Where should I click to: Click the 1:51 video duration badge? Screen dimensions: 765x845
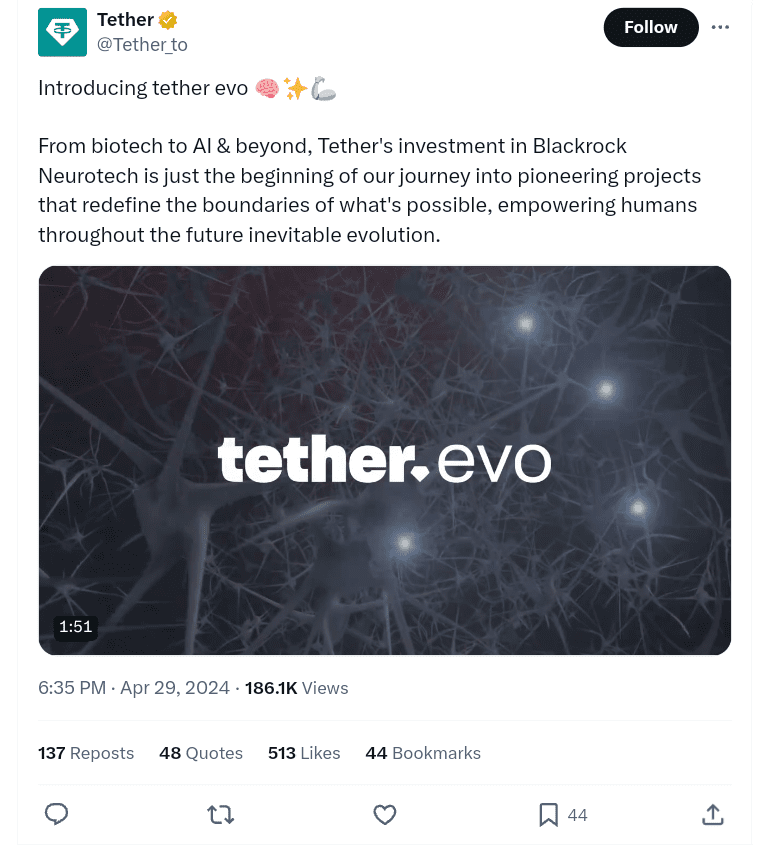pyautogui.click(x=75, y=627)
